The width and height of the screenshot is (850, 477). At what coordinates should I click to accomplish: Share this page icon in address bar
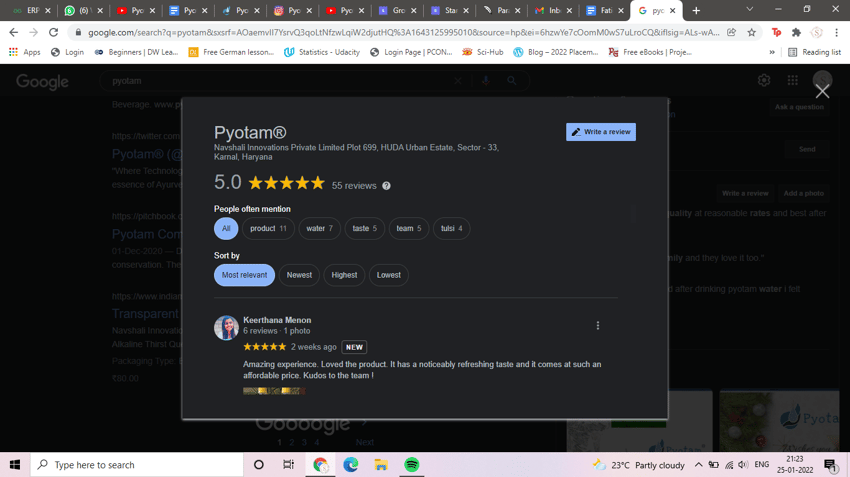(x=731, y=33)
